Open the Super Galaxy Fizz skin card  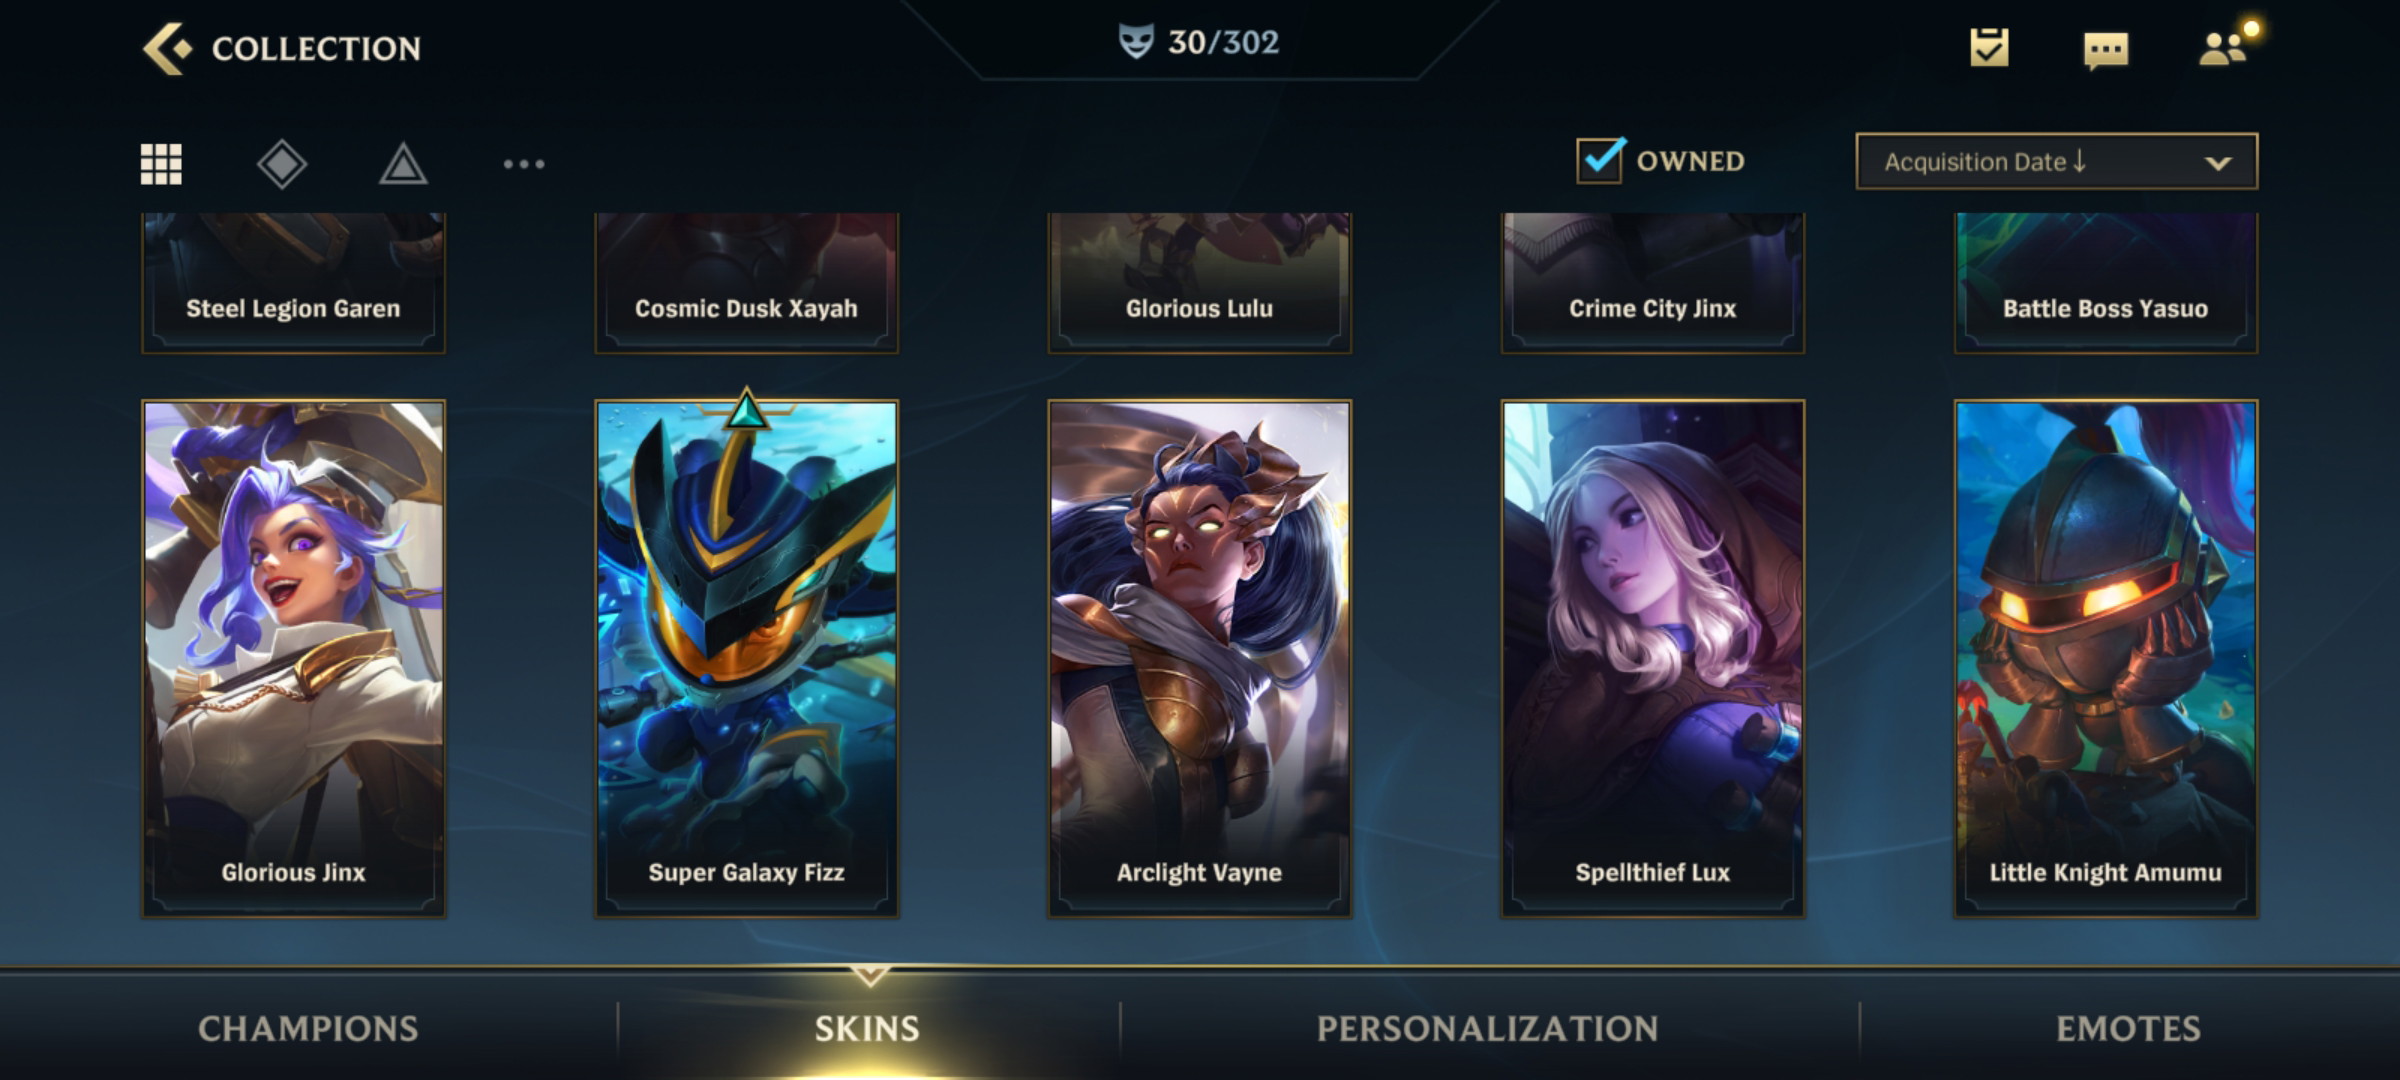[746, 659]
